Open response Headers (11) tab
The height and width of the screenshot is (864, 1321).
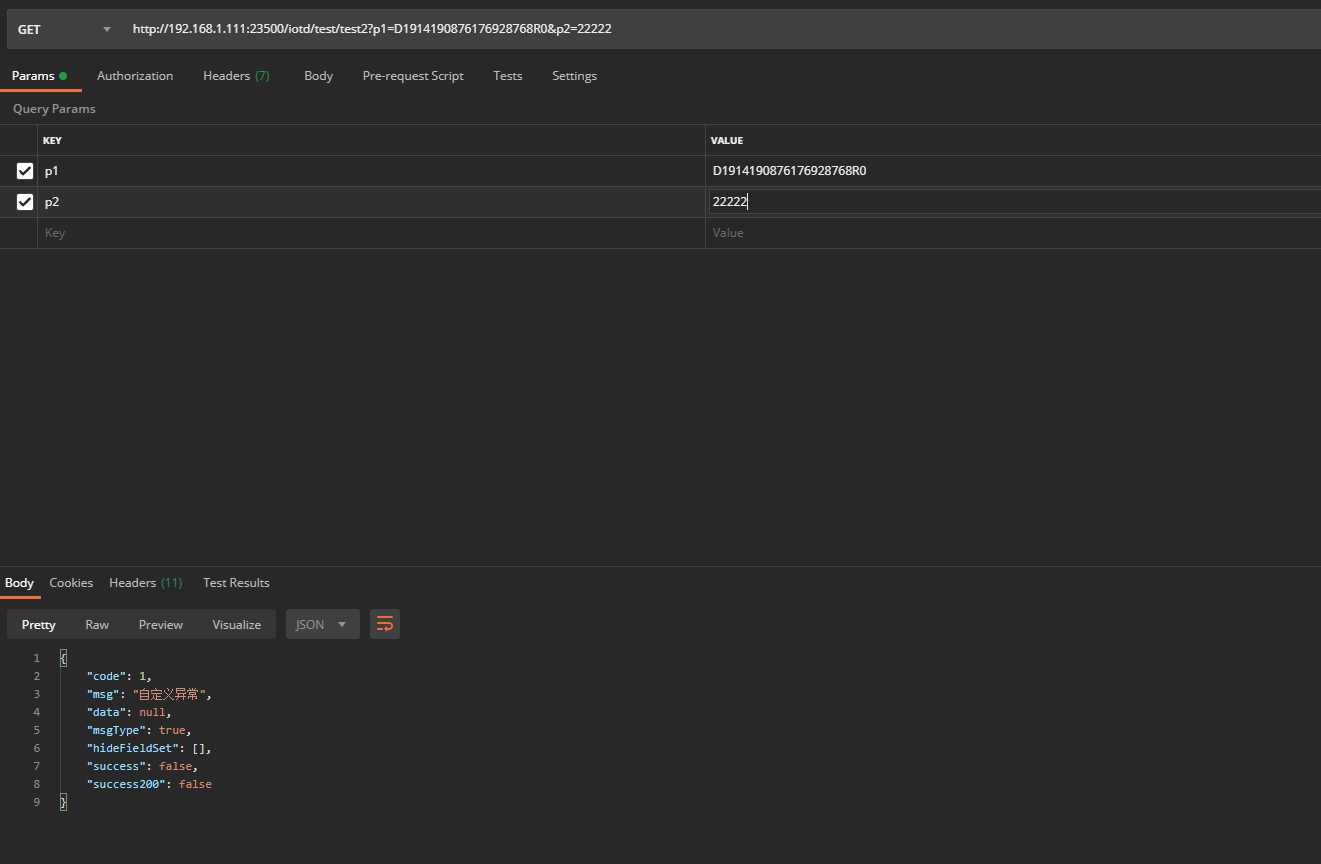coord(145,583)
